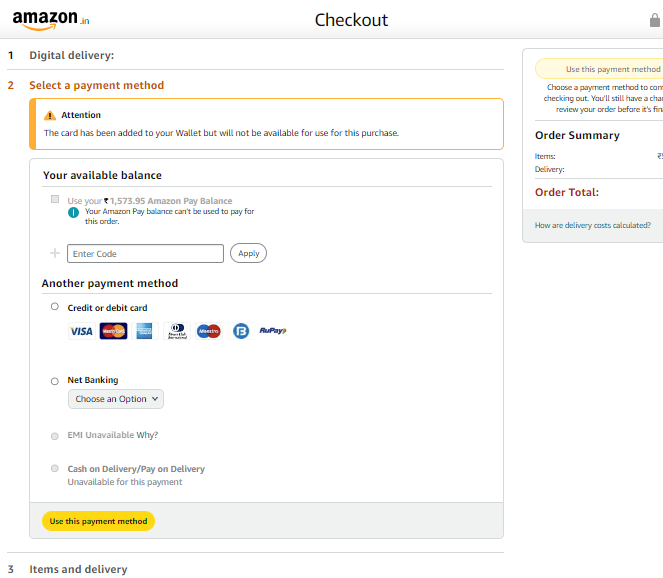Open the 'Items and delivery' step
Screen dimensions: 663x578
tap(78, 569)
